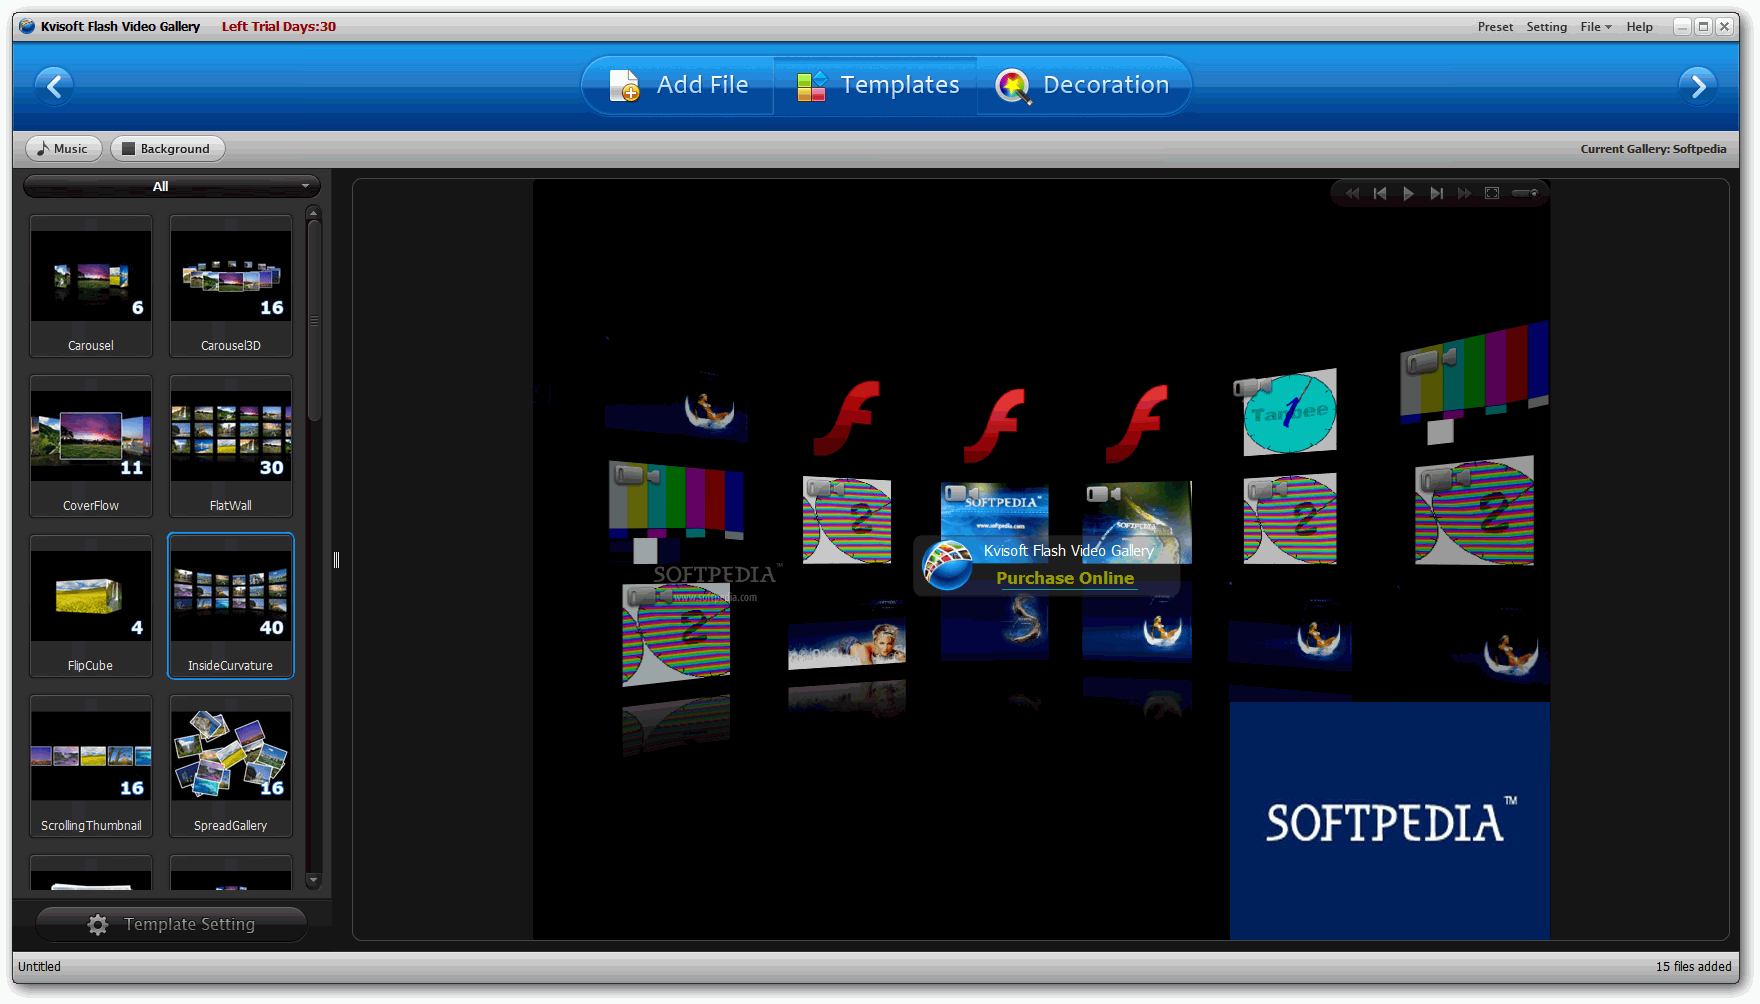Open the Add File tab
The height and width of the screenshot is (1004, 1760).
(x=679, y=85)
